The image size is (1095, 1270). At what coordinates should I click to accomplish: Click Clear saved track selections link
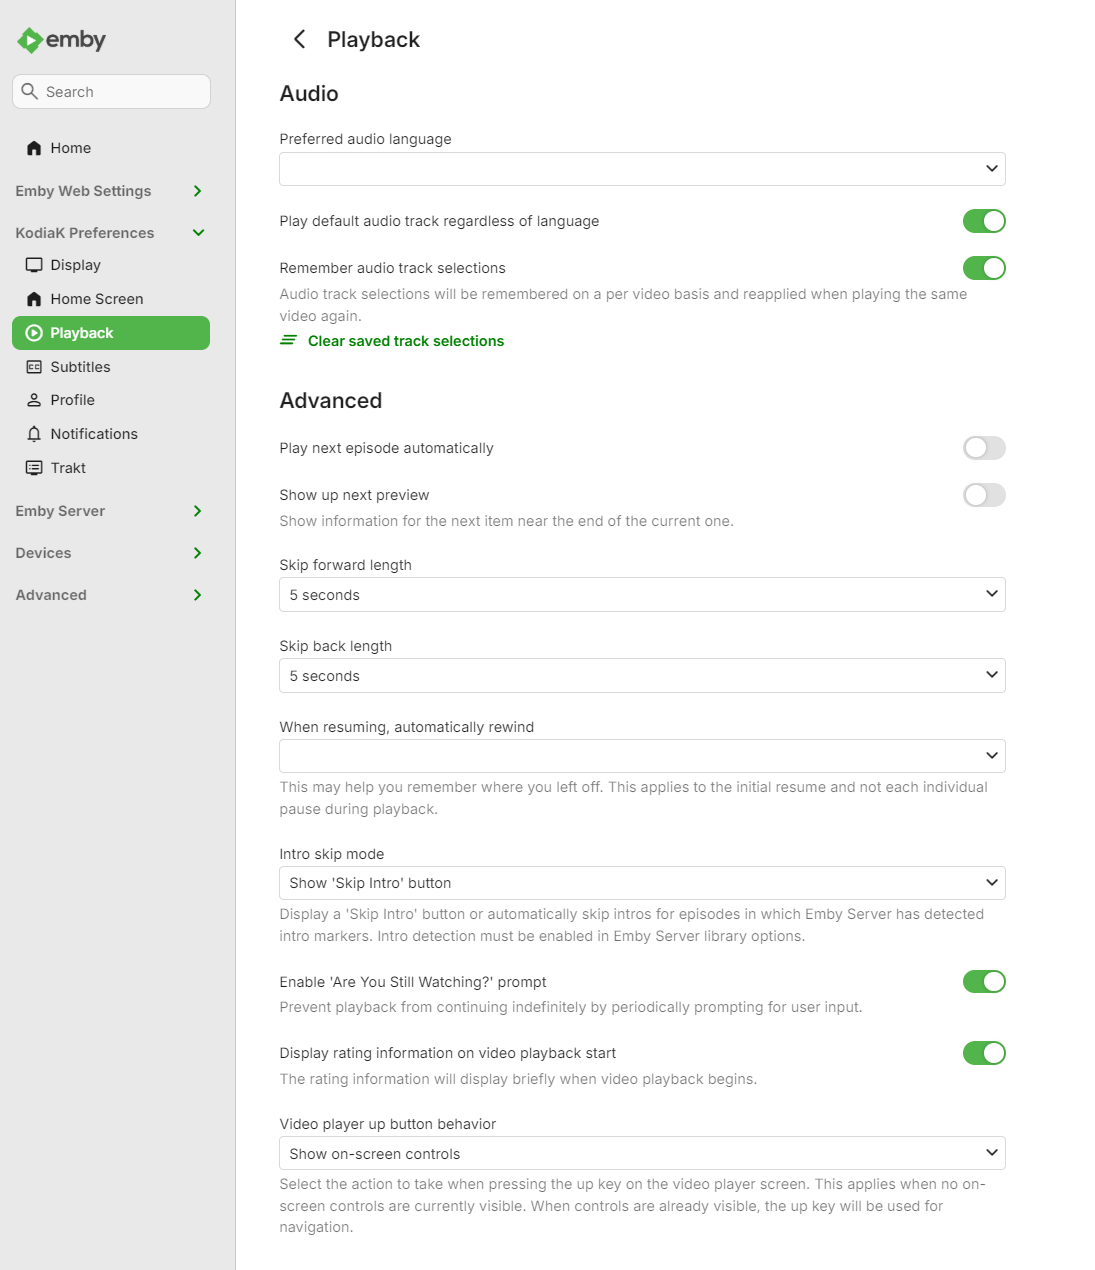tap(405, 341)
